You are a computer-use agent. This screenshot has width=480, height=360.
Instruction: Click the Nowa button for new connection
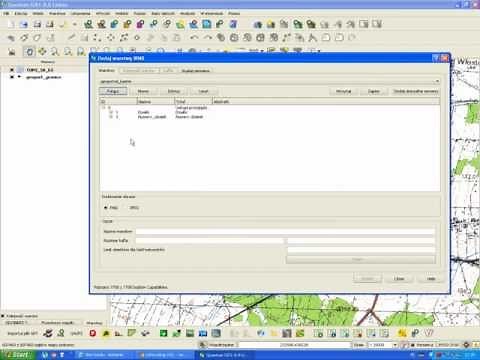[x=143, y=91]
